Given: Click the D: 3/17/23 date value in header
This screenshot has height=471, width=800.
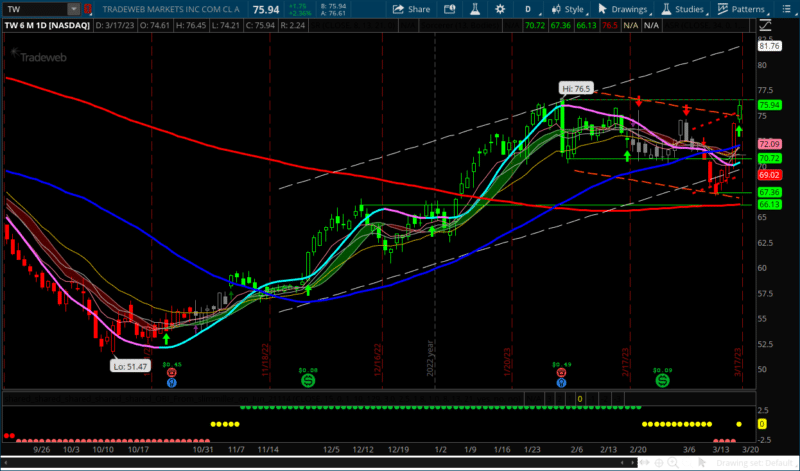Looking at the screenshot, I should click(x=116, y=25).
